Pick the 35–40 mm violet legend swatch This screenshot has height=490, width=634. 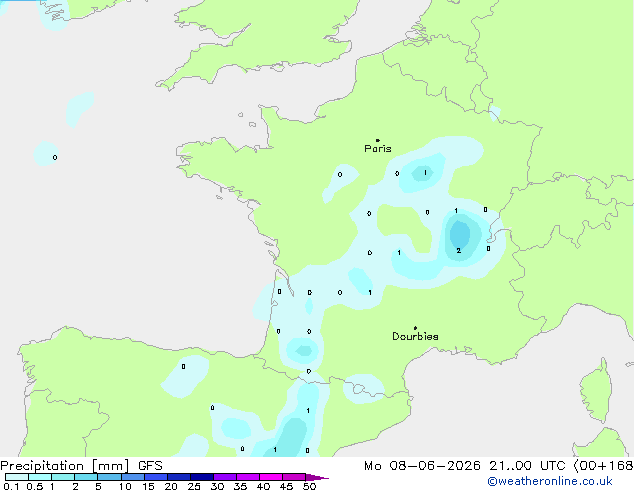pyautogui.click(x=247, y=477)
